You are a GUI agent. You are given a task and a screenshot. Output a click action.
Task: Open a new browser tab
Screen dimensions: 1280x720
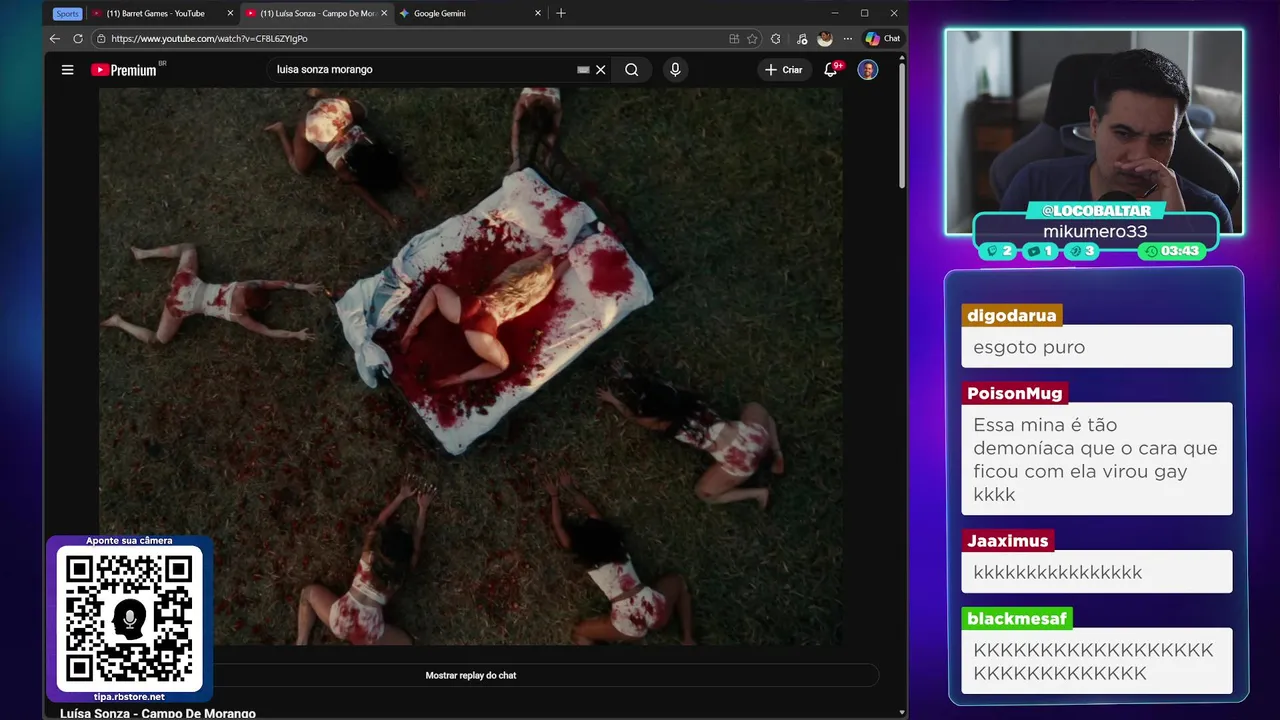pyautogui.click(x=561, y=13)
